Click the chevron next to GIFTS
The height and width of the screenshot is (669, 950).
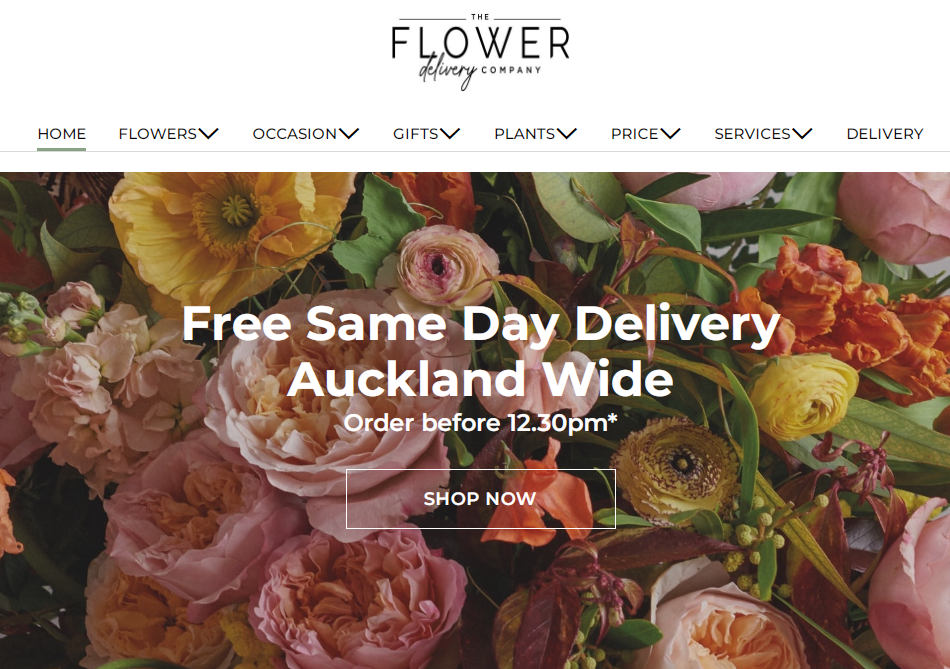tap(450, 134)
